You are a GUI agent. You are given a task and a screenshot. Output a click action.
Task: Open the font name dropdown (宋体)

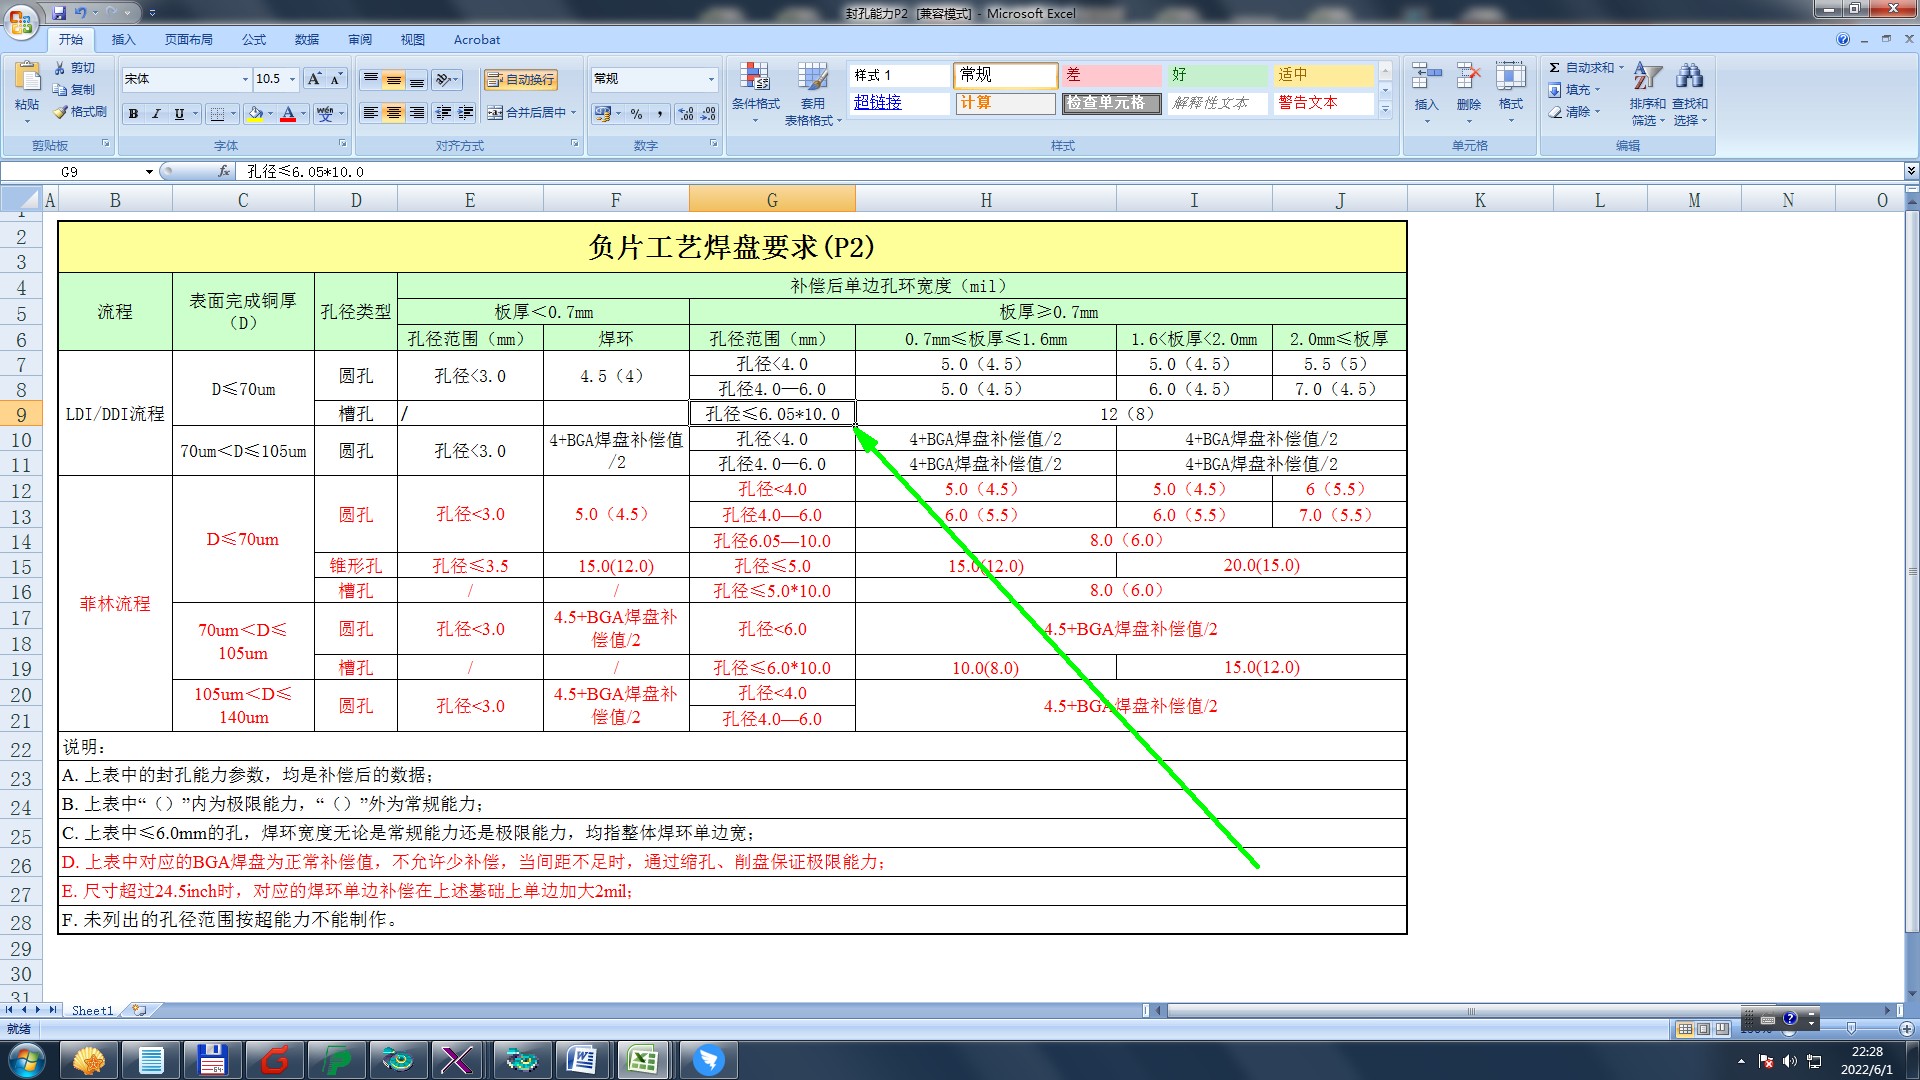point(245,79)
